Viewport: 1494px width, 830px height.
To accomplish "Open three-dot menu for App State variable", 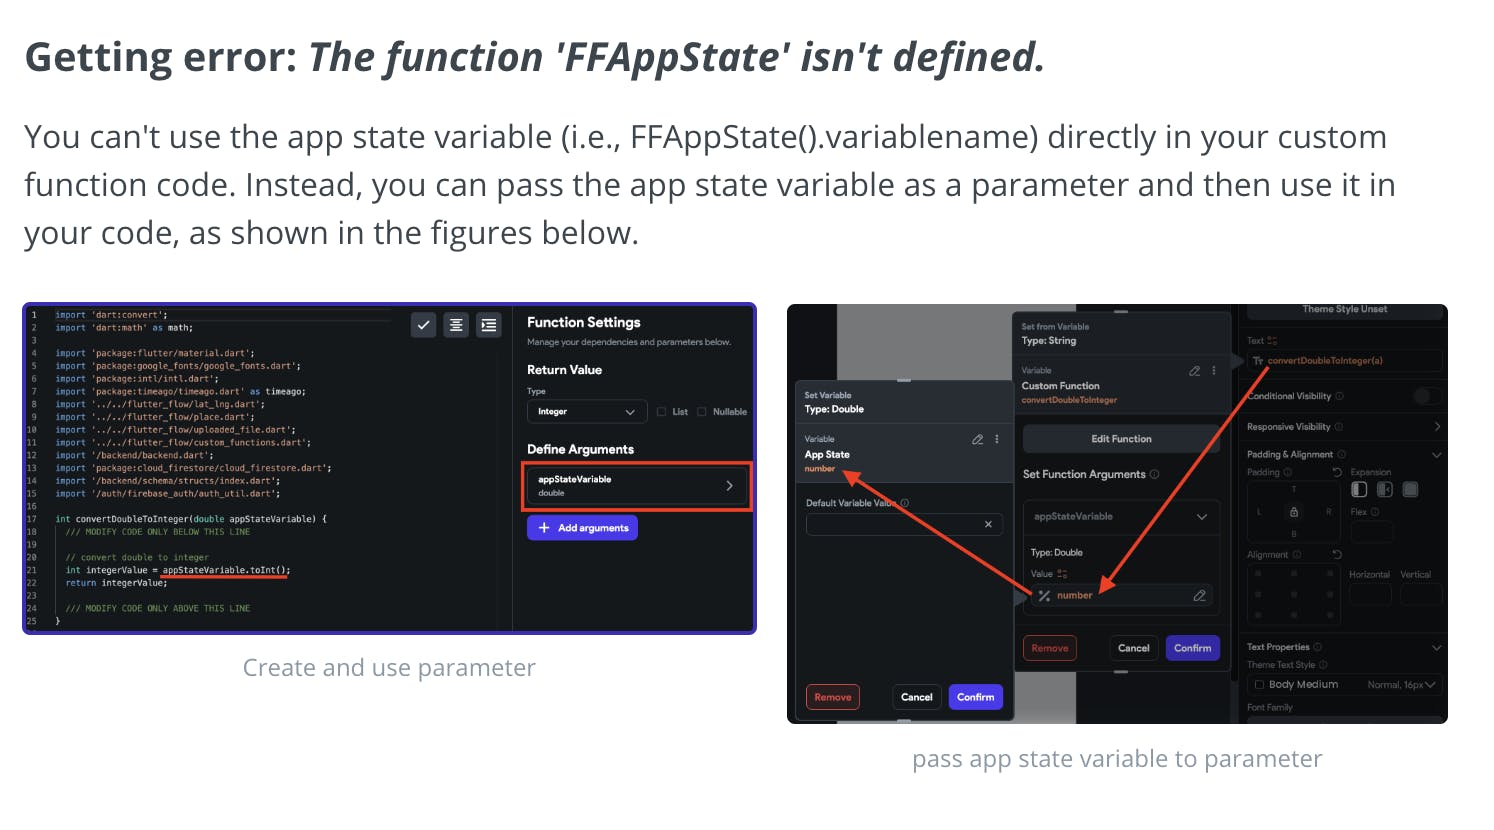I will point(997,440).
